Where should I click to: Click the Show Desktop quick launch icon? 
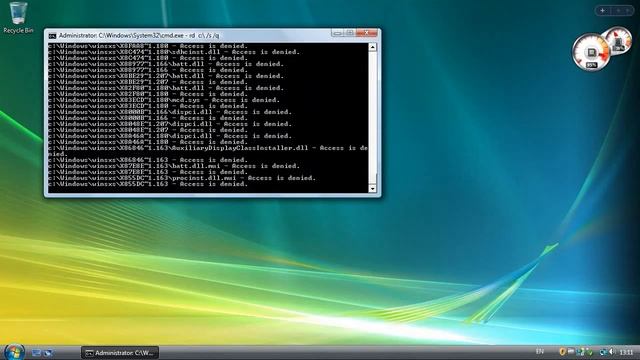click(36, 353)
